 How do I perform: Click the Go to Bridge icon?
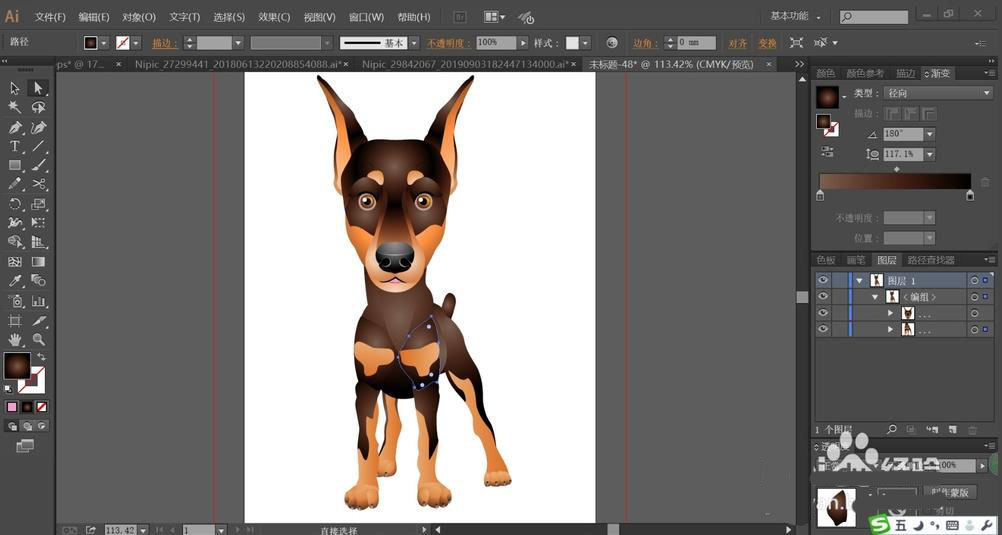[x=459, y=17]
